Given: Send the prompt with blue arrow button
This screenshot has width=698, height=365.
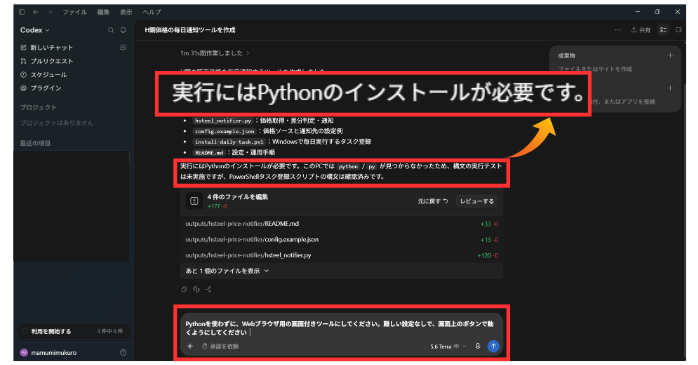Looking at the screenshot, I should 493,346.
